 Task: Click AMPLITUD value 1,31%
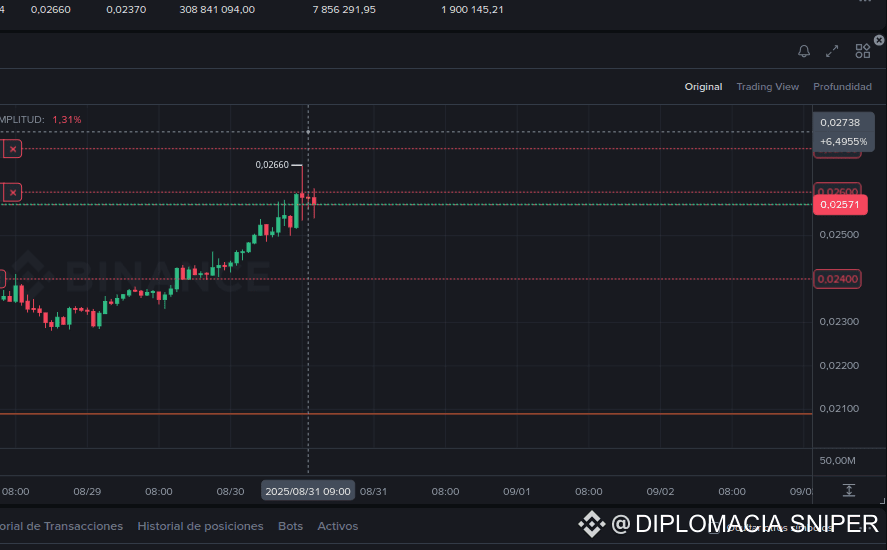(67, 119)
